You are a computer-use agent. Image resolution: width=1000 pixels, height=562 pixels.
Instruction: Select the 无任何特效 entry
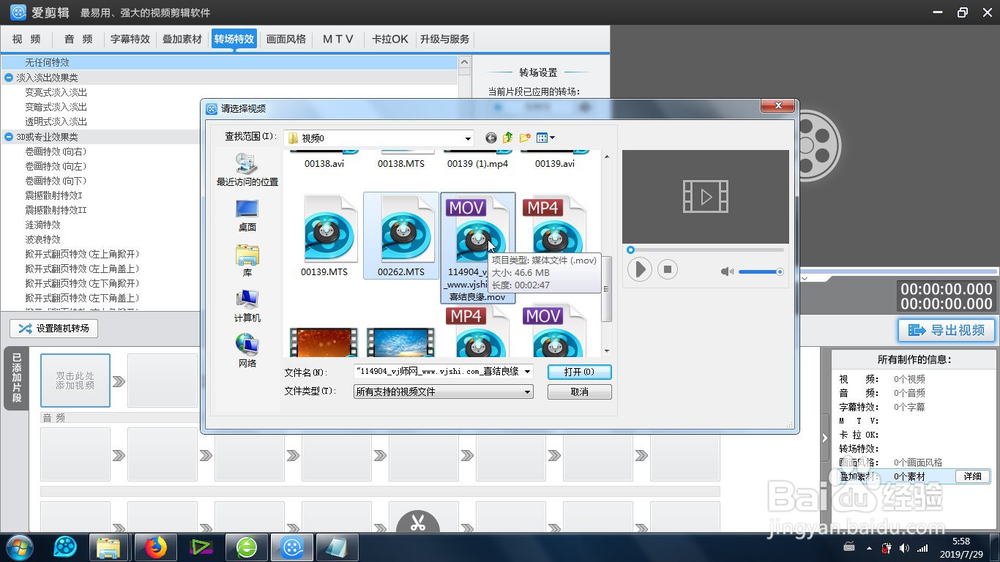(x=229, y=62)
